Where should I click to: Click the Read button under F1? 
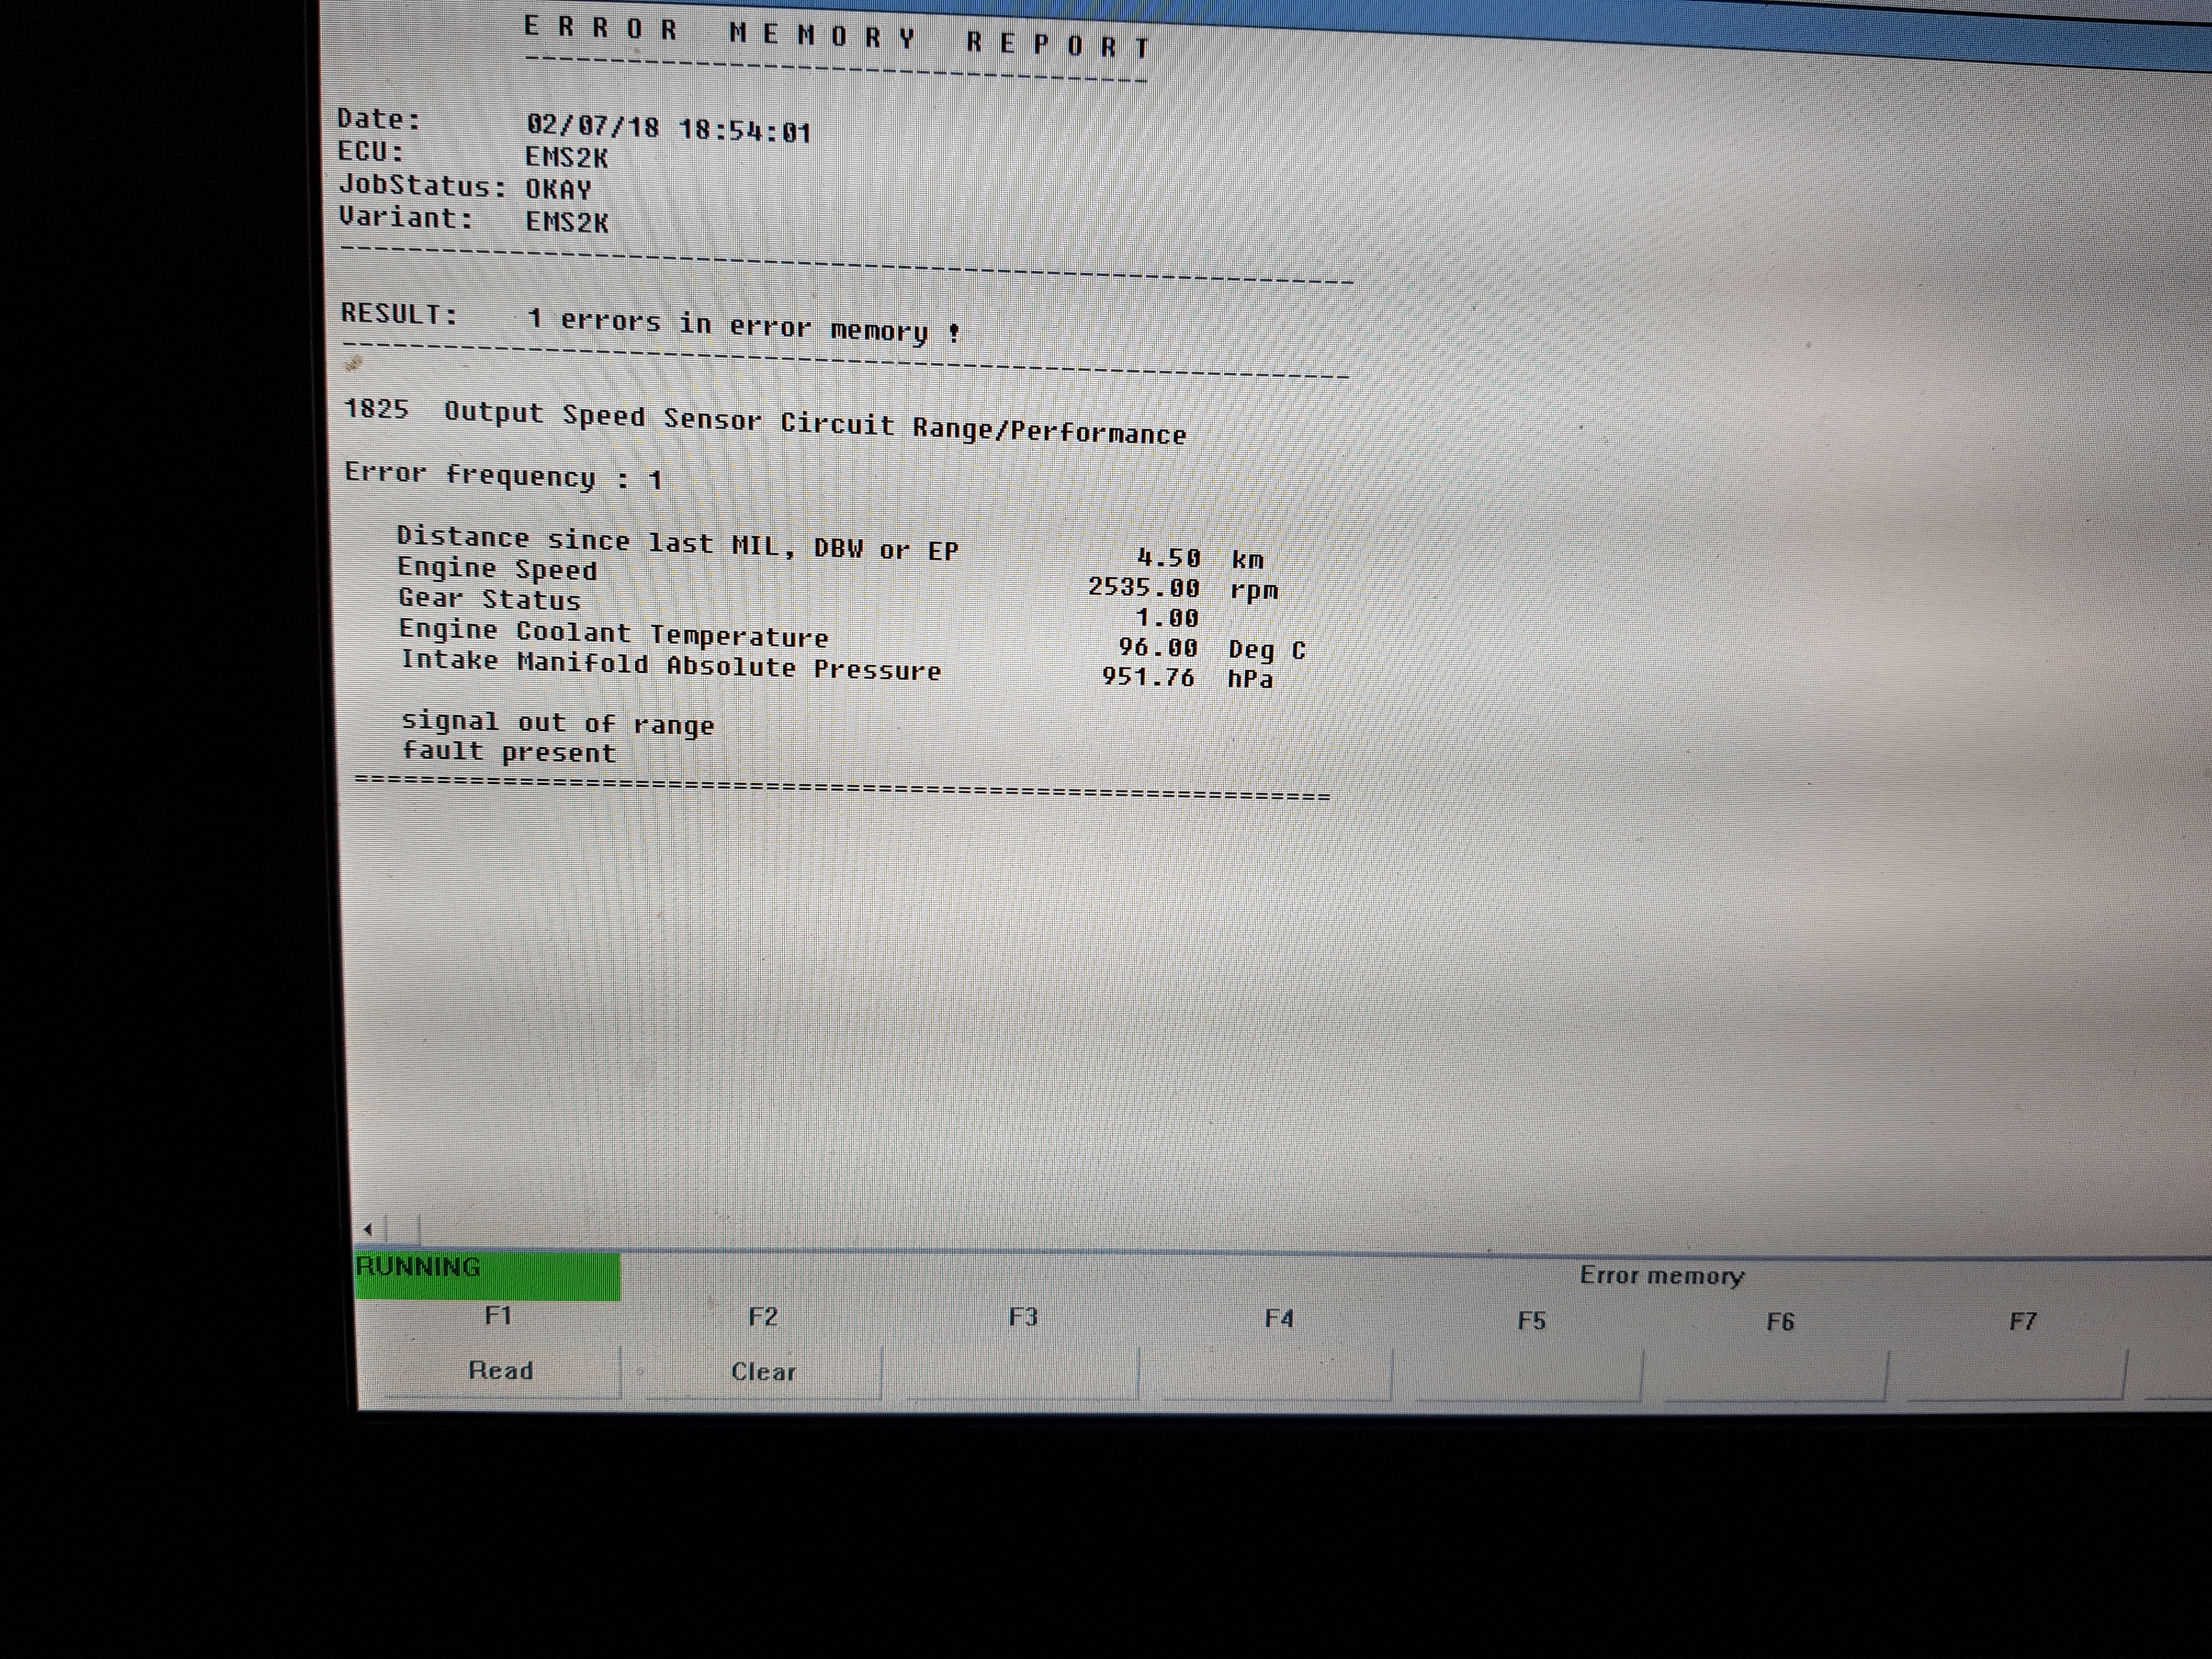pos(500,1370)
